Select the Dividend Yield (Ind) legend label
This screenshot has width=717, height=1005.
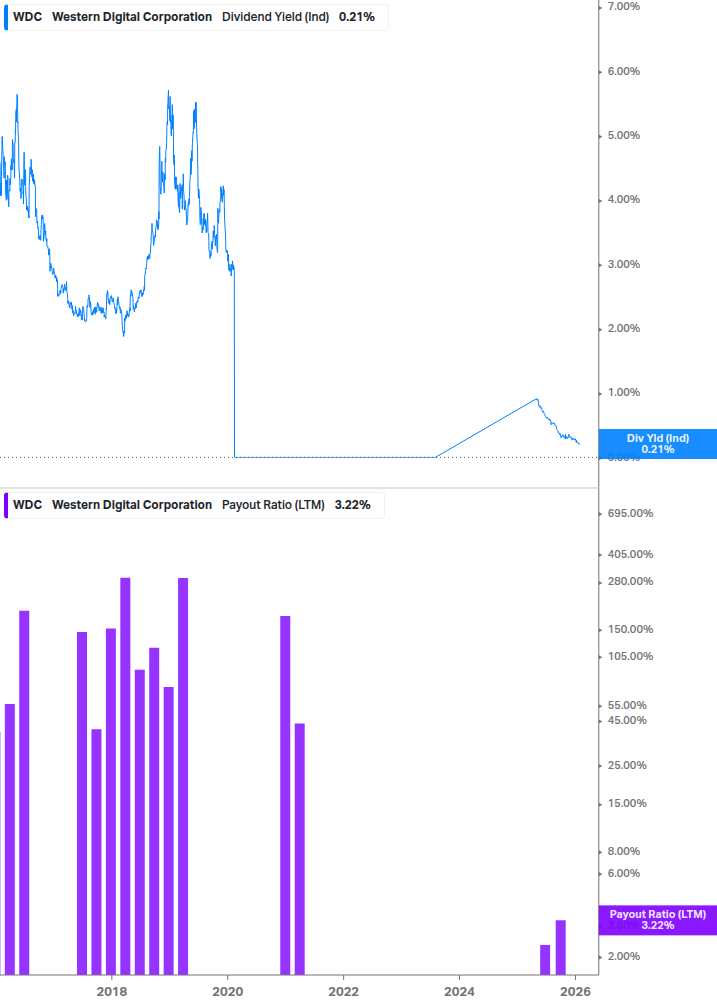[274, 17]
